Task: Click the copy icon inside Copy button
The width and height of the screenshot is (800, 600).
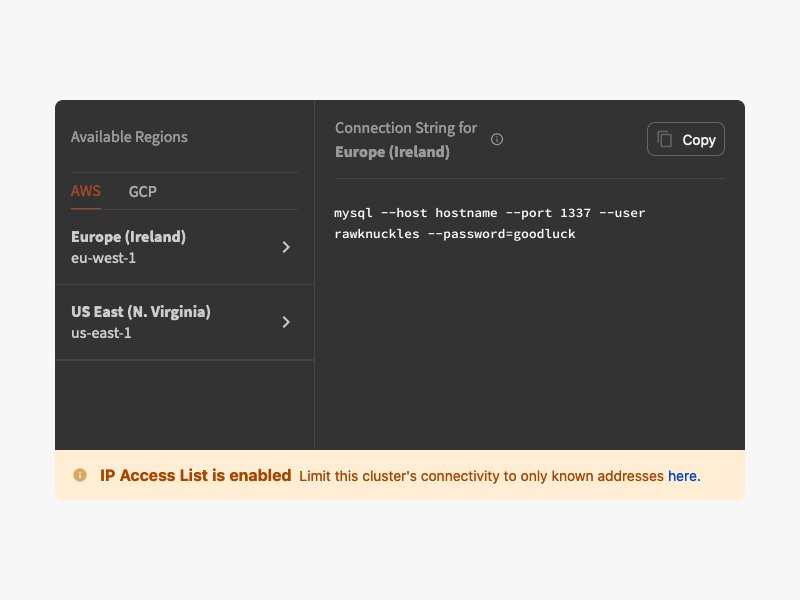Action: coord(664,139)
